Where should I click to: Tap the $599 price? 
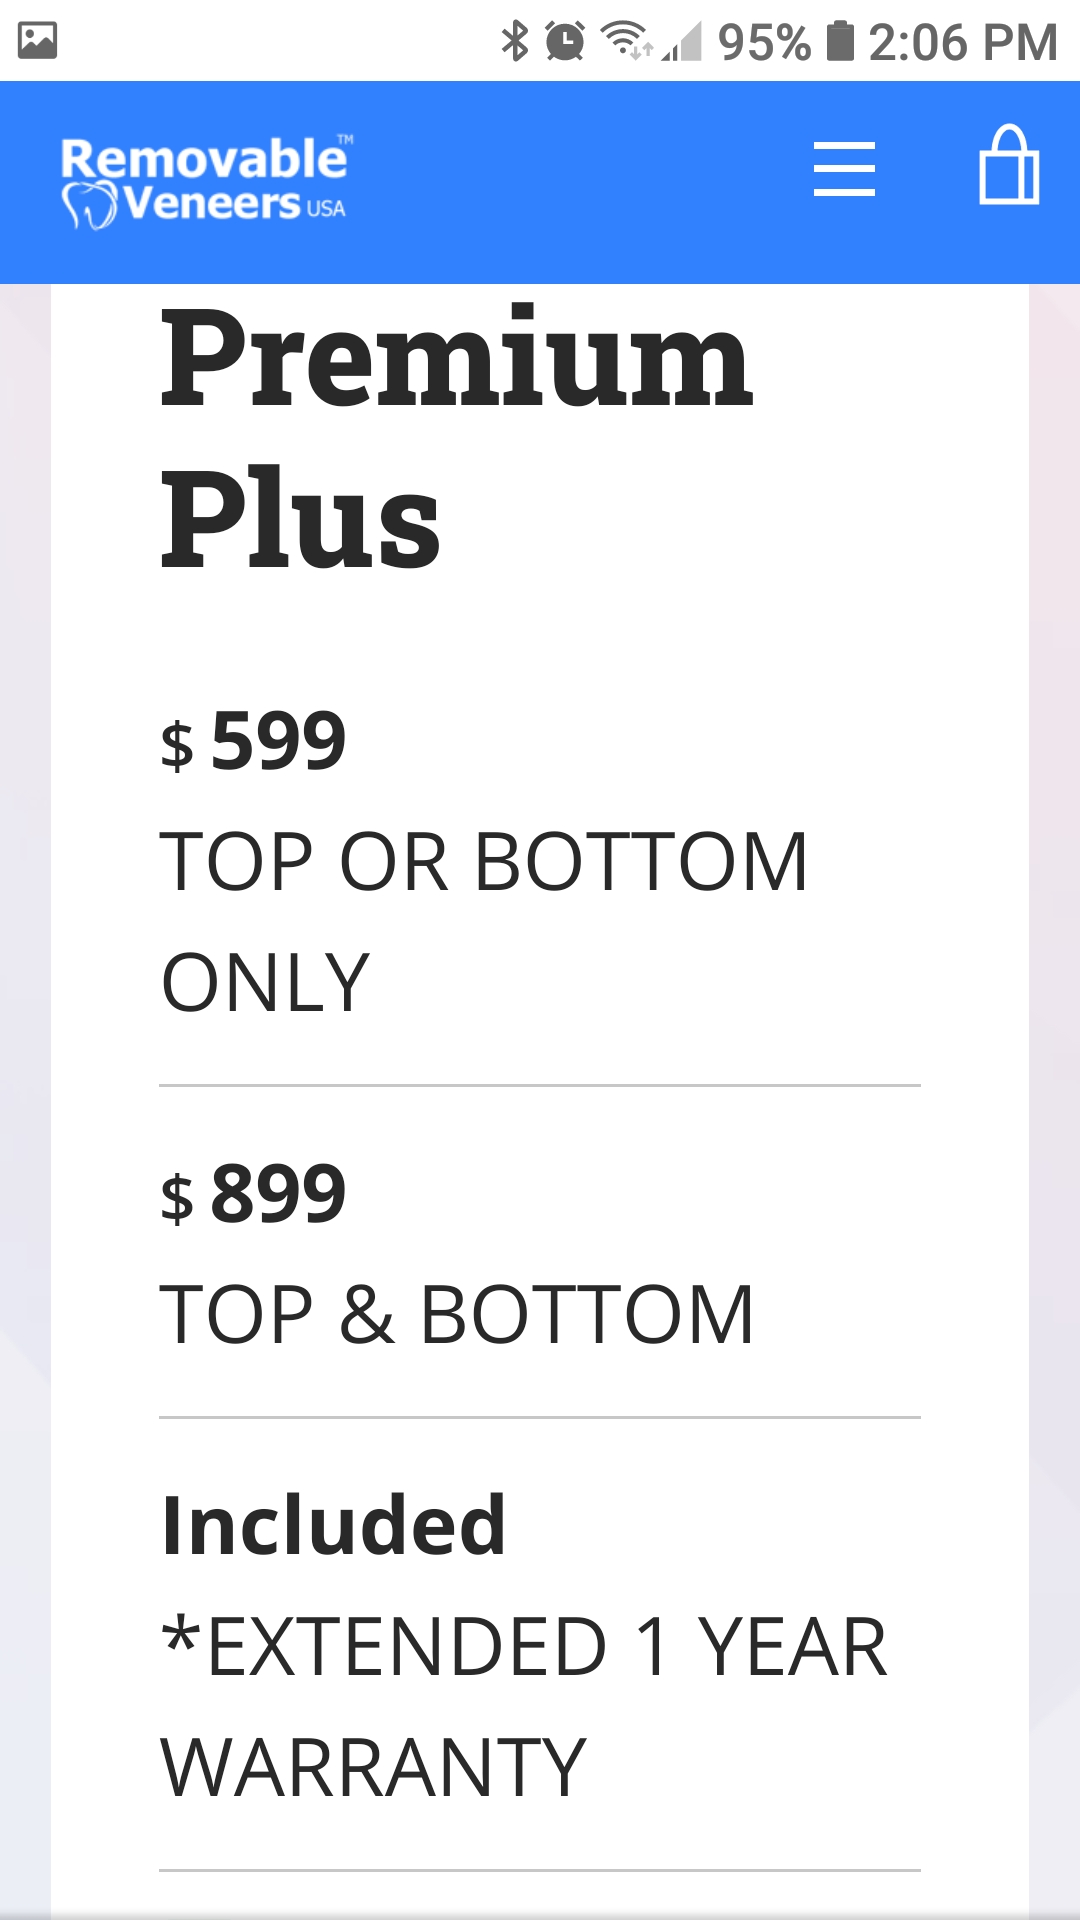253,741
